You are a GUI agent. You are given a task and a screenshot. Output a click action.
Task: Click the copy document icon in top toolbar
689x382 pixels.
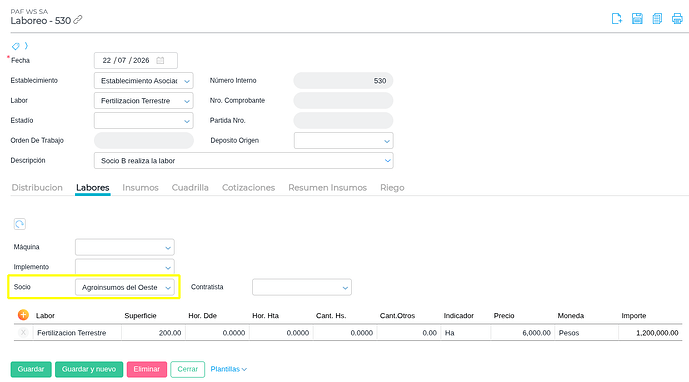657,18
